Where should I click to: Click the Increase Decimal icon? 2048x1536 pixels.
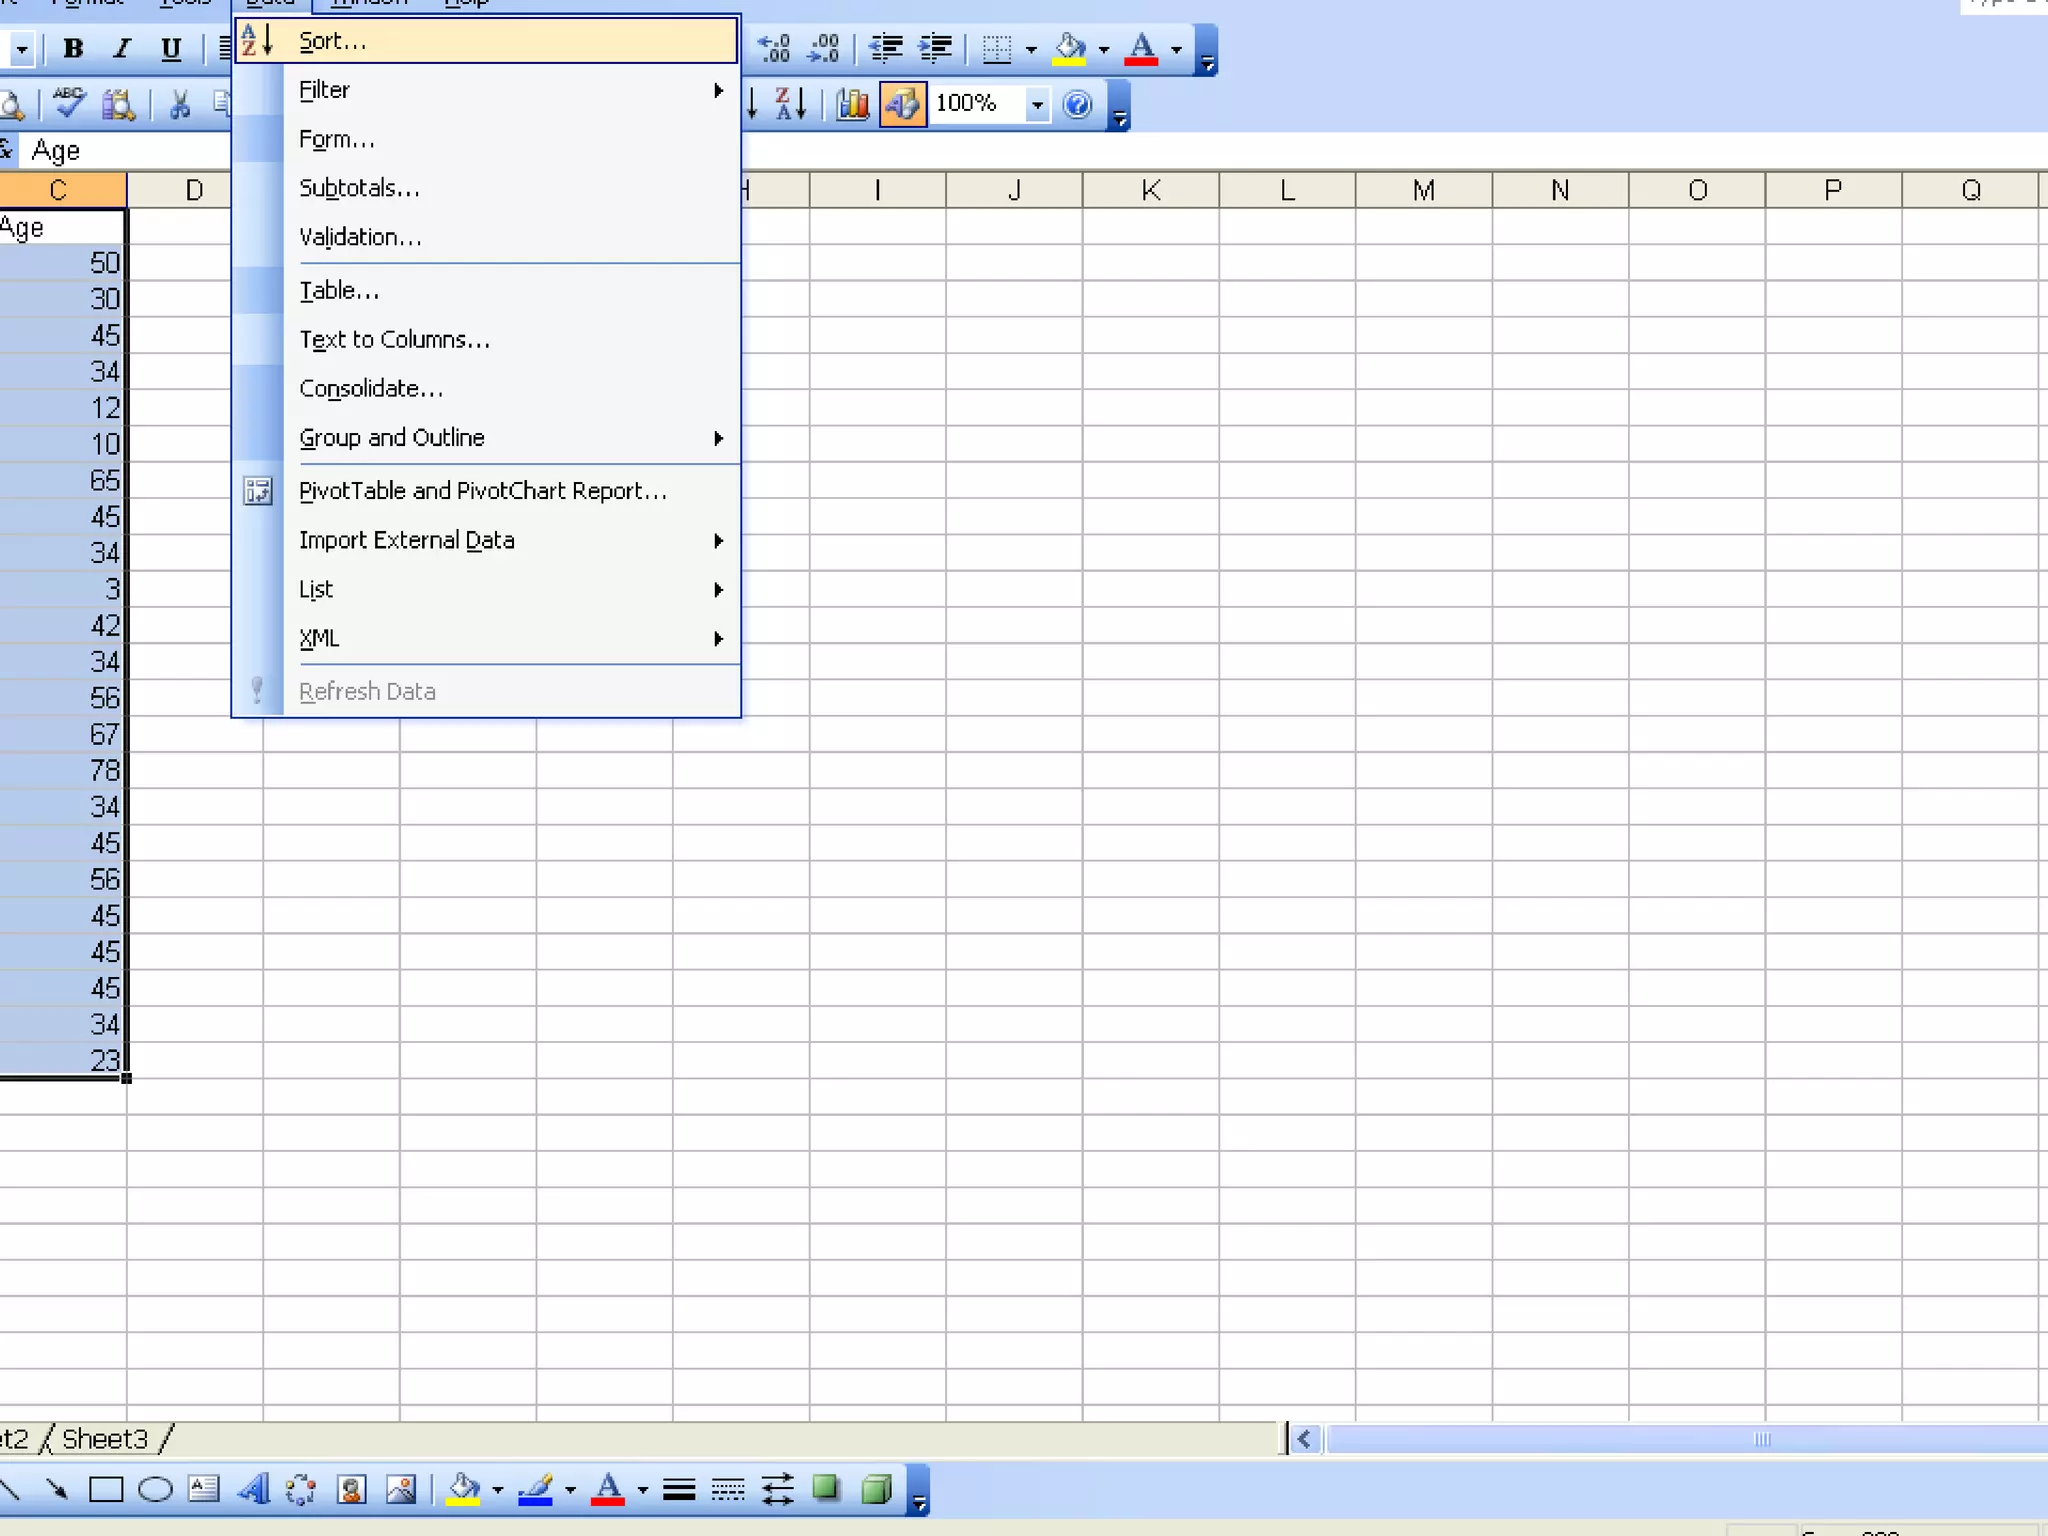click(x=774, y=48)
